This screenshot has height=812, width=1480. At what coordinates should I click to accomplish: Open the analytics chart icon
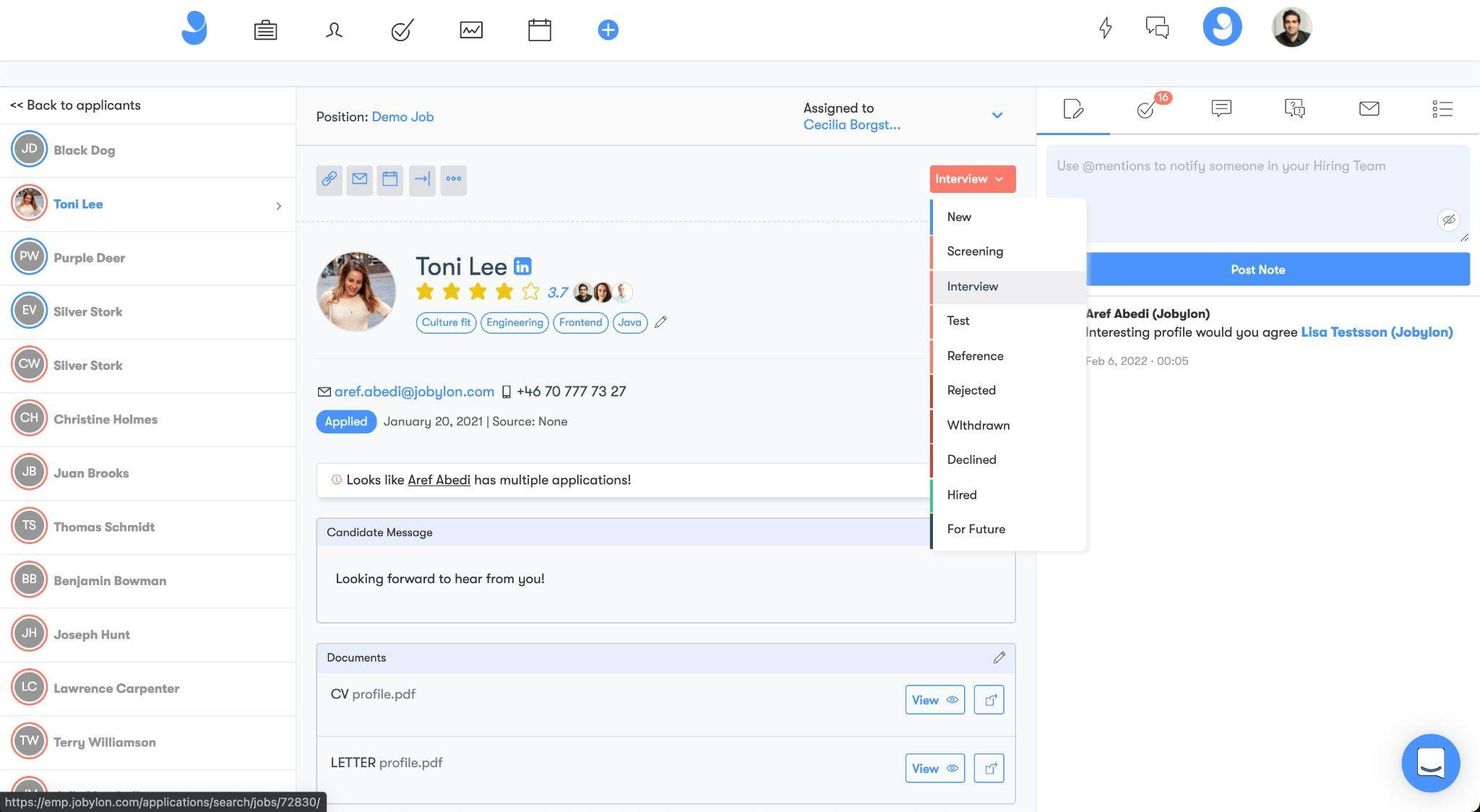click(x=471, y=30)
